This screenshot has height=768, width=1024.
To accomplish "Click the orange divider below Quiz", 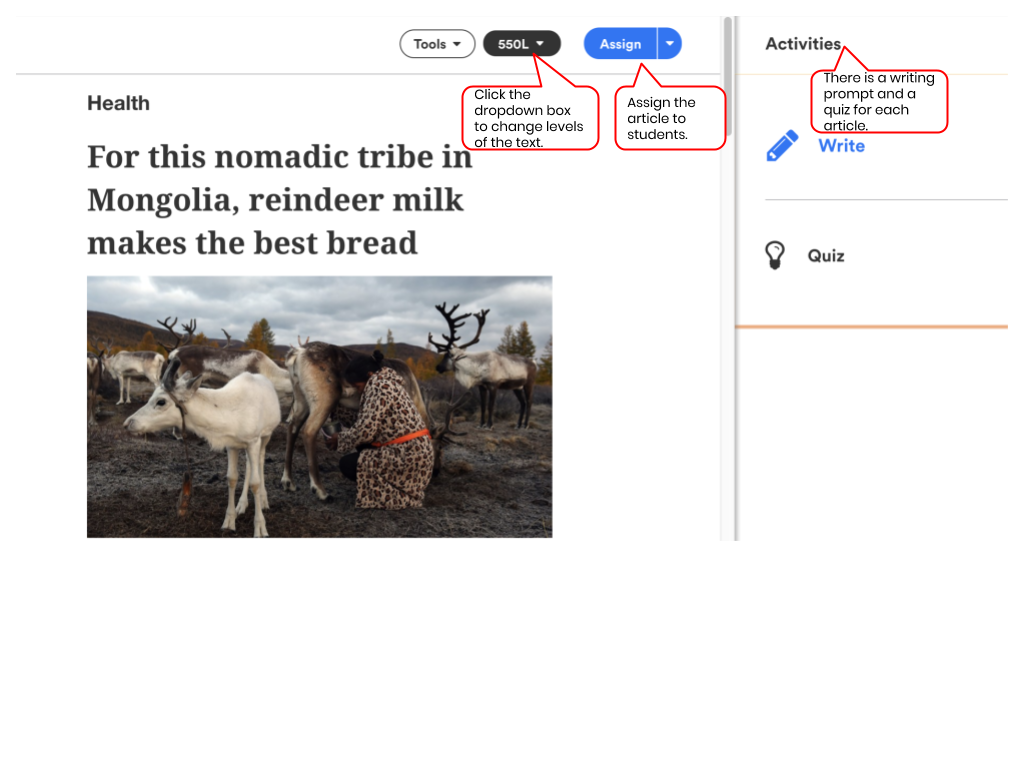I will coord(871,327).
